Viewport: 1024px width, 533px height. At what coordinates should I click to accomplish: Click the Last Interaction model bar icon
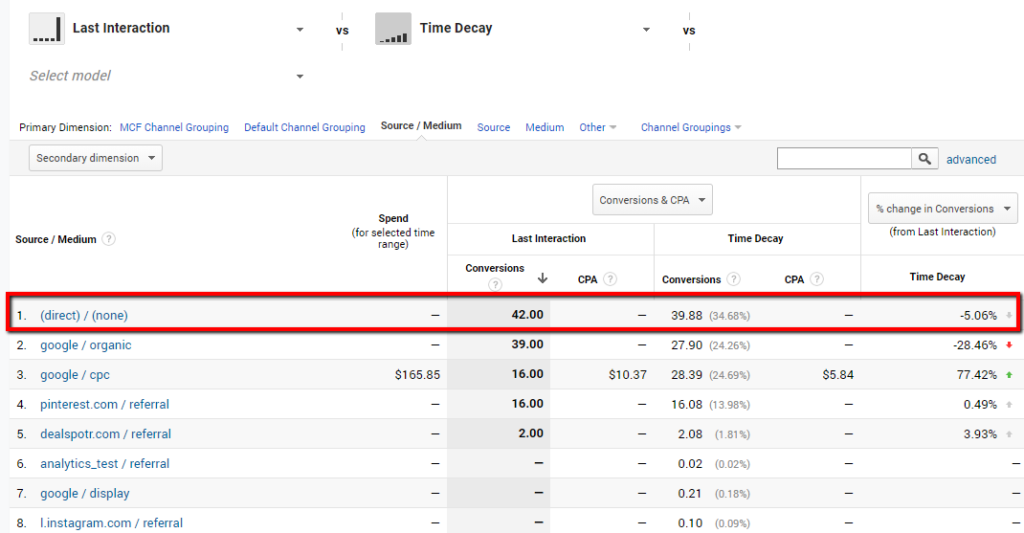[46, 29]
